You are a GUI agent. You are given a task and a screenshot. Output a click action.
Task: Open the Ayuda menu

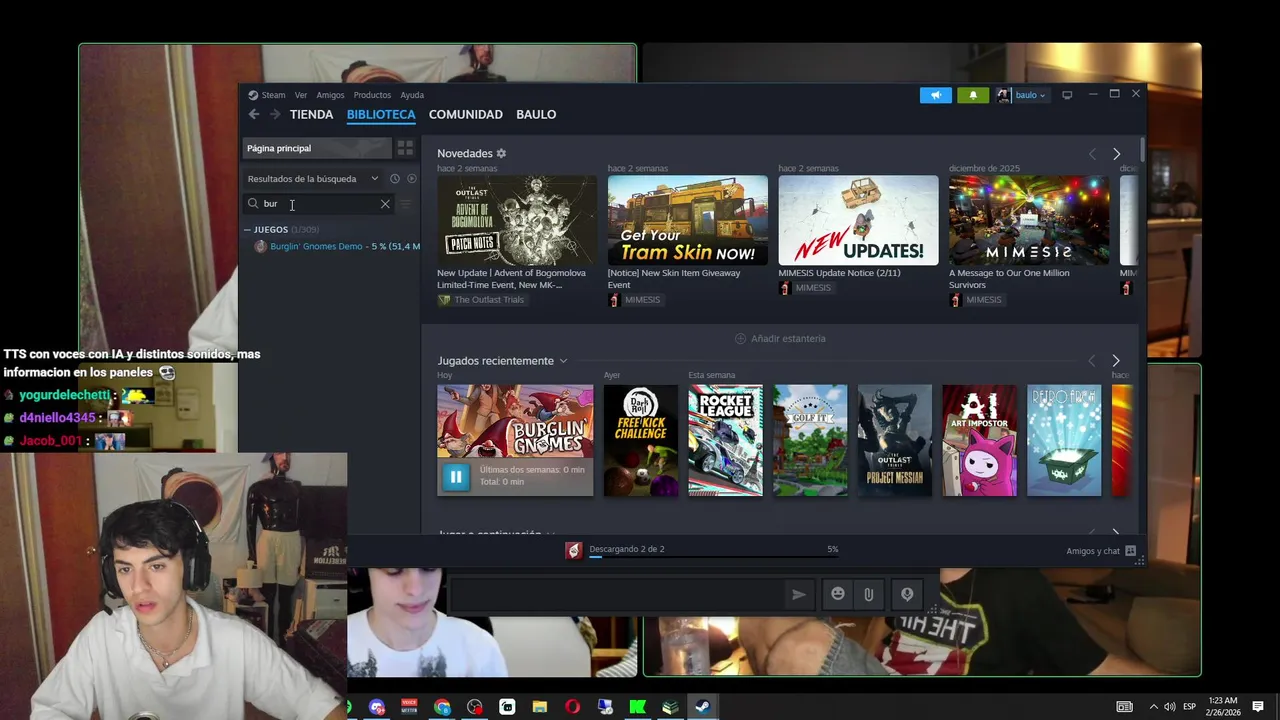click(412, 95)
